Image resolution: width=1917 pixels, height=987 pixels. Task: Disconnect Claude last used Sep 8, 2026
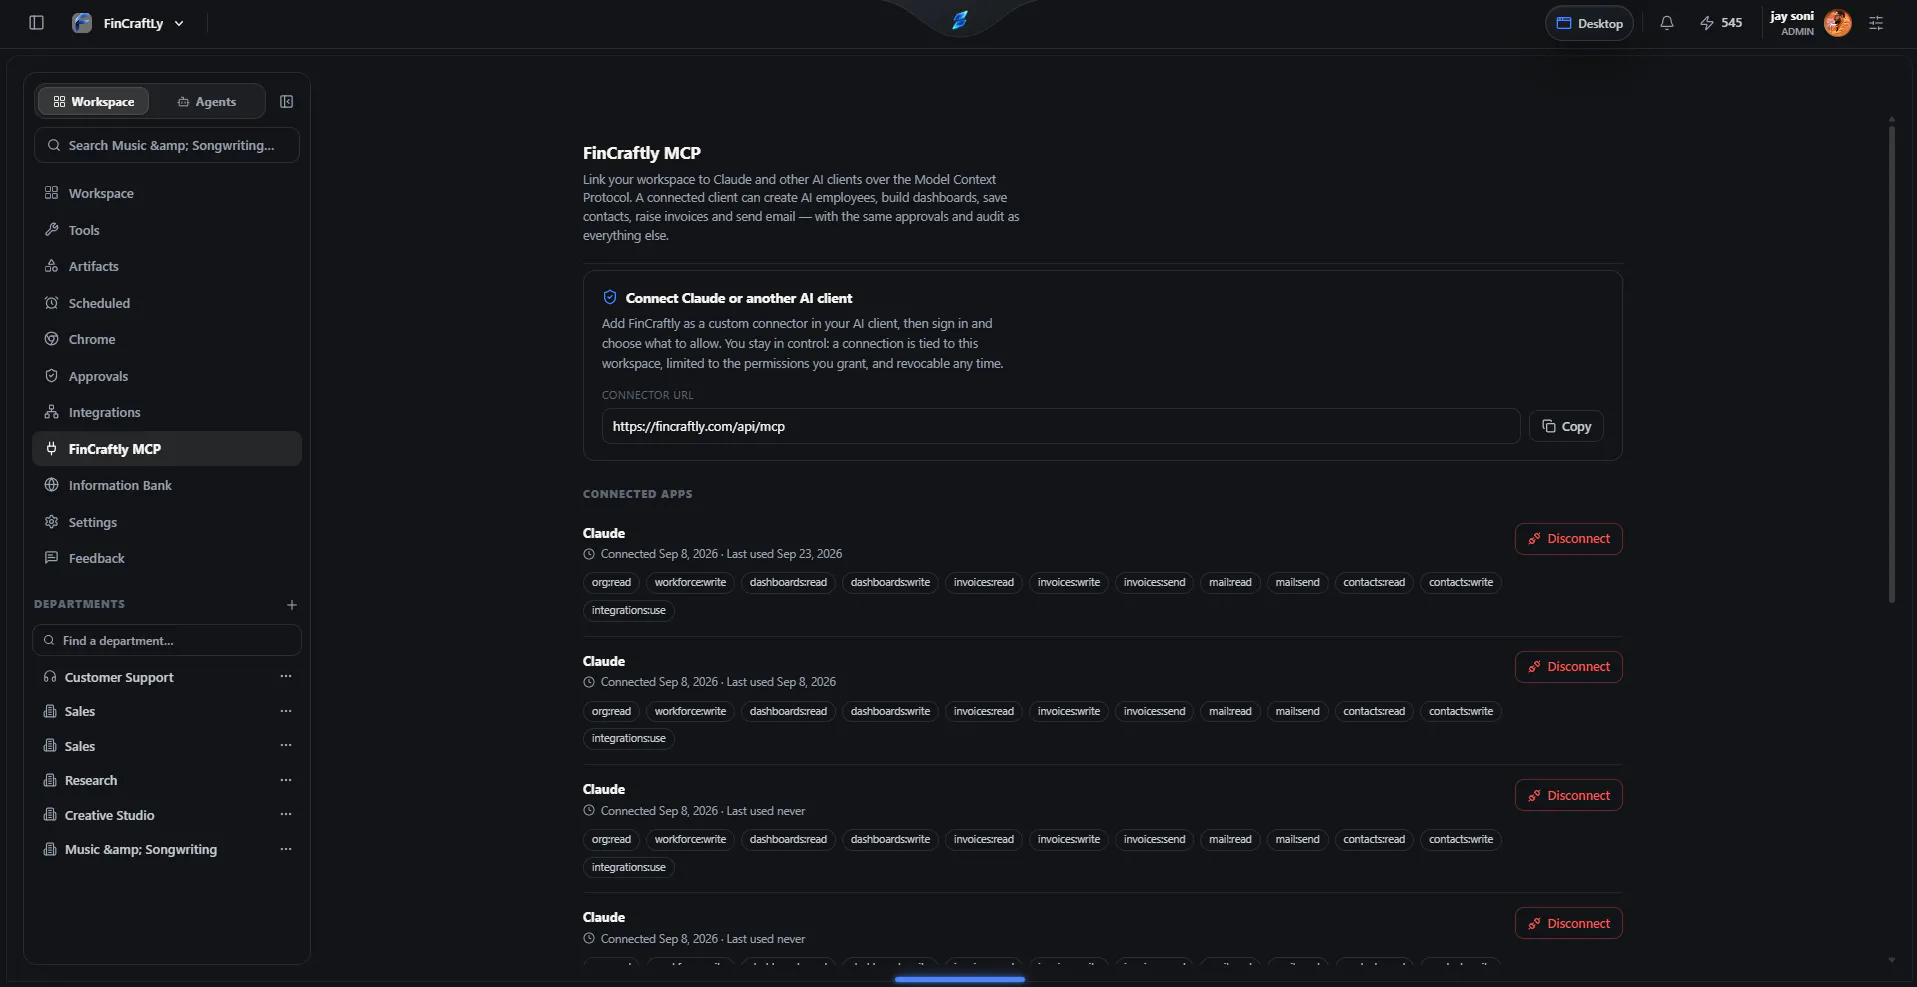pyautogui.click(x=1568, y=667)
